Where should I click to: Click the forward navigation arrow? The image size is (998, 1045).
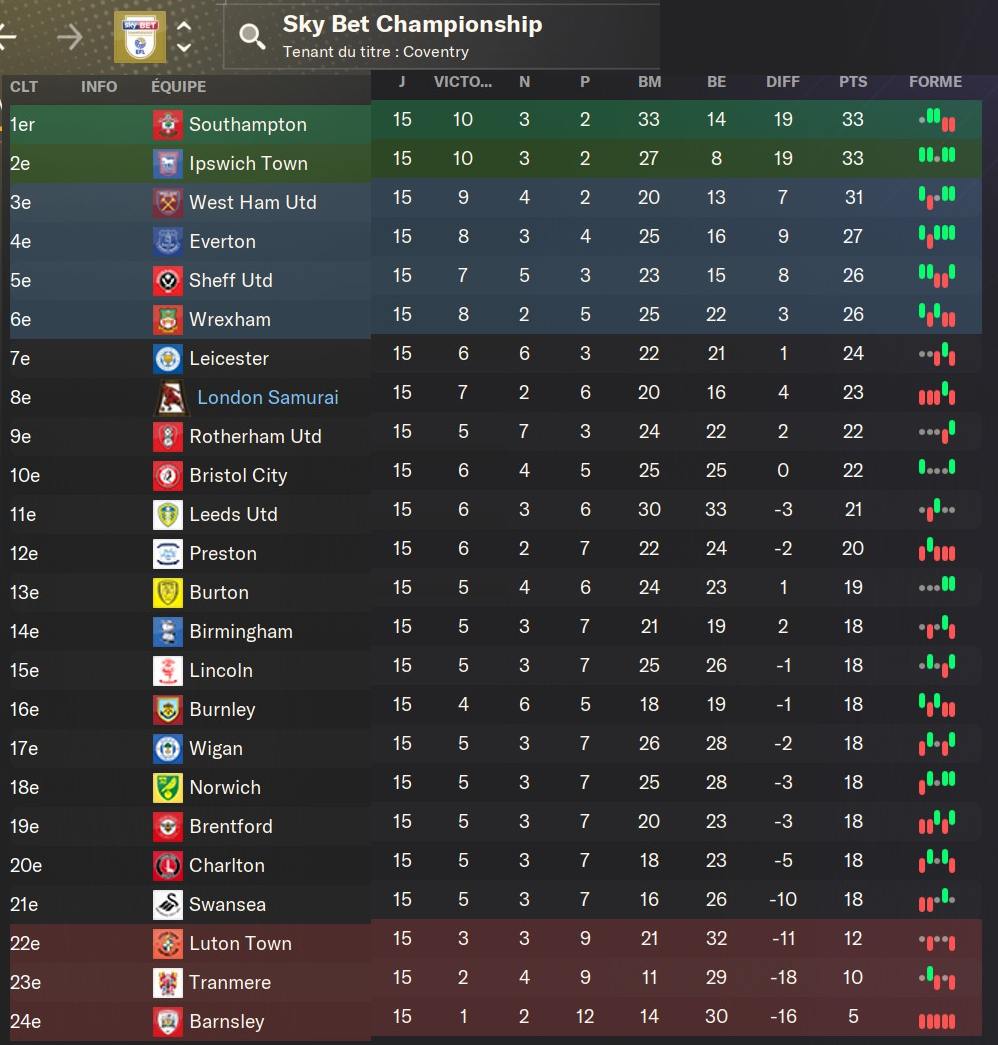(70, 37)
